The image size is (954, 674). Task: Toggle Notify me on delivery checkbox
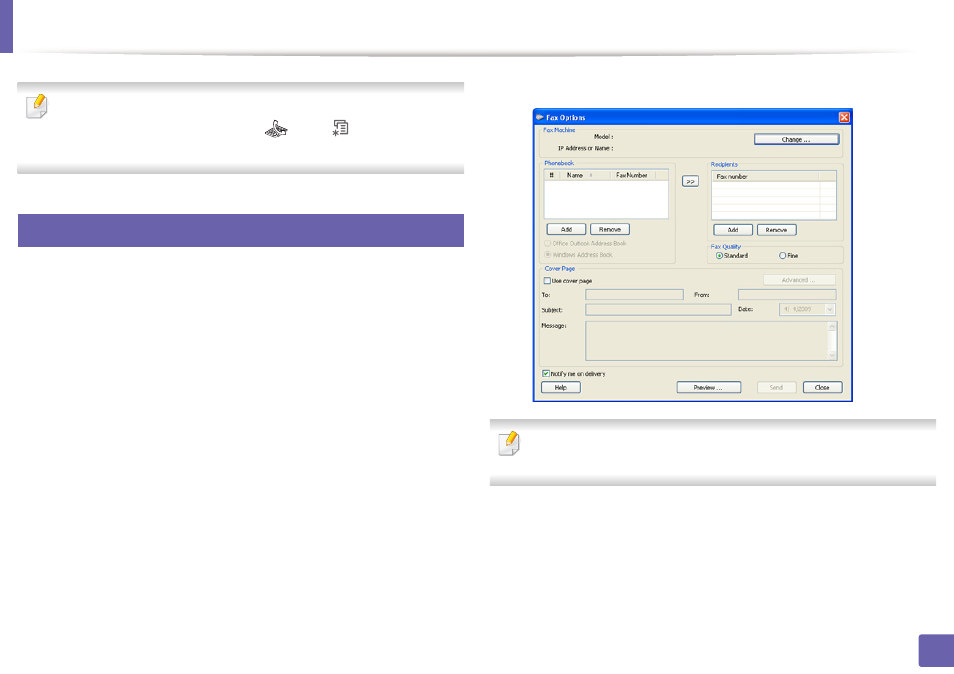click(546, 373)
